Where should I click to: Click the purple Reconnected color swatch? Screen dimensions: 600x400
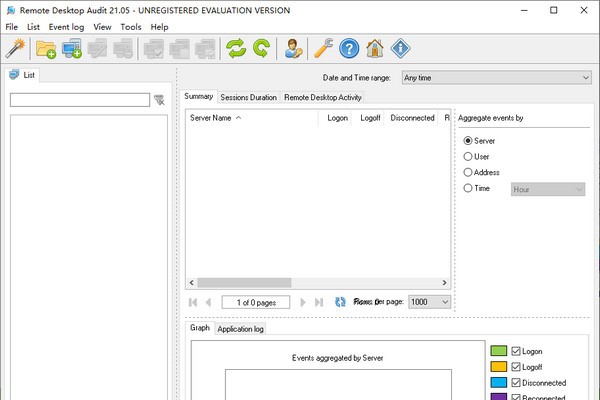coord(499,397)
